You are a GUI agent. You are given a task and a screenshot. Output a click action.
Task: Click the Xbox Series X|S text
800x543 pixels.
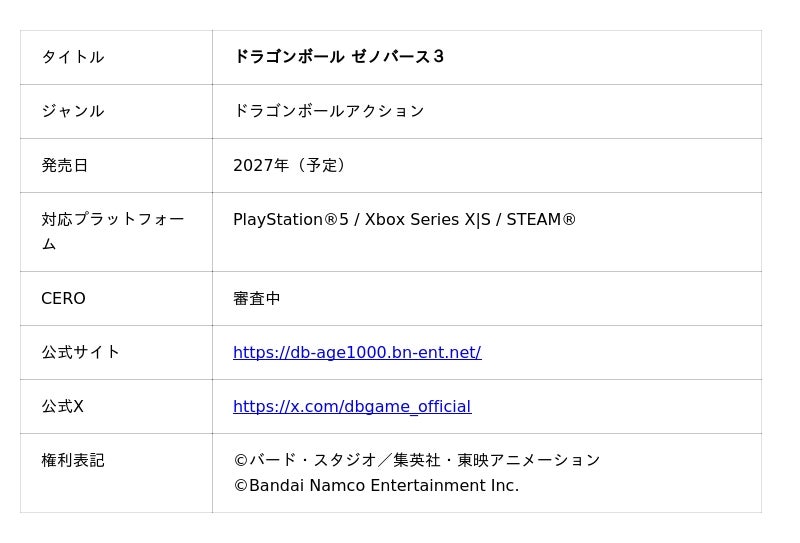[x=428, y=219]
